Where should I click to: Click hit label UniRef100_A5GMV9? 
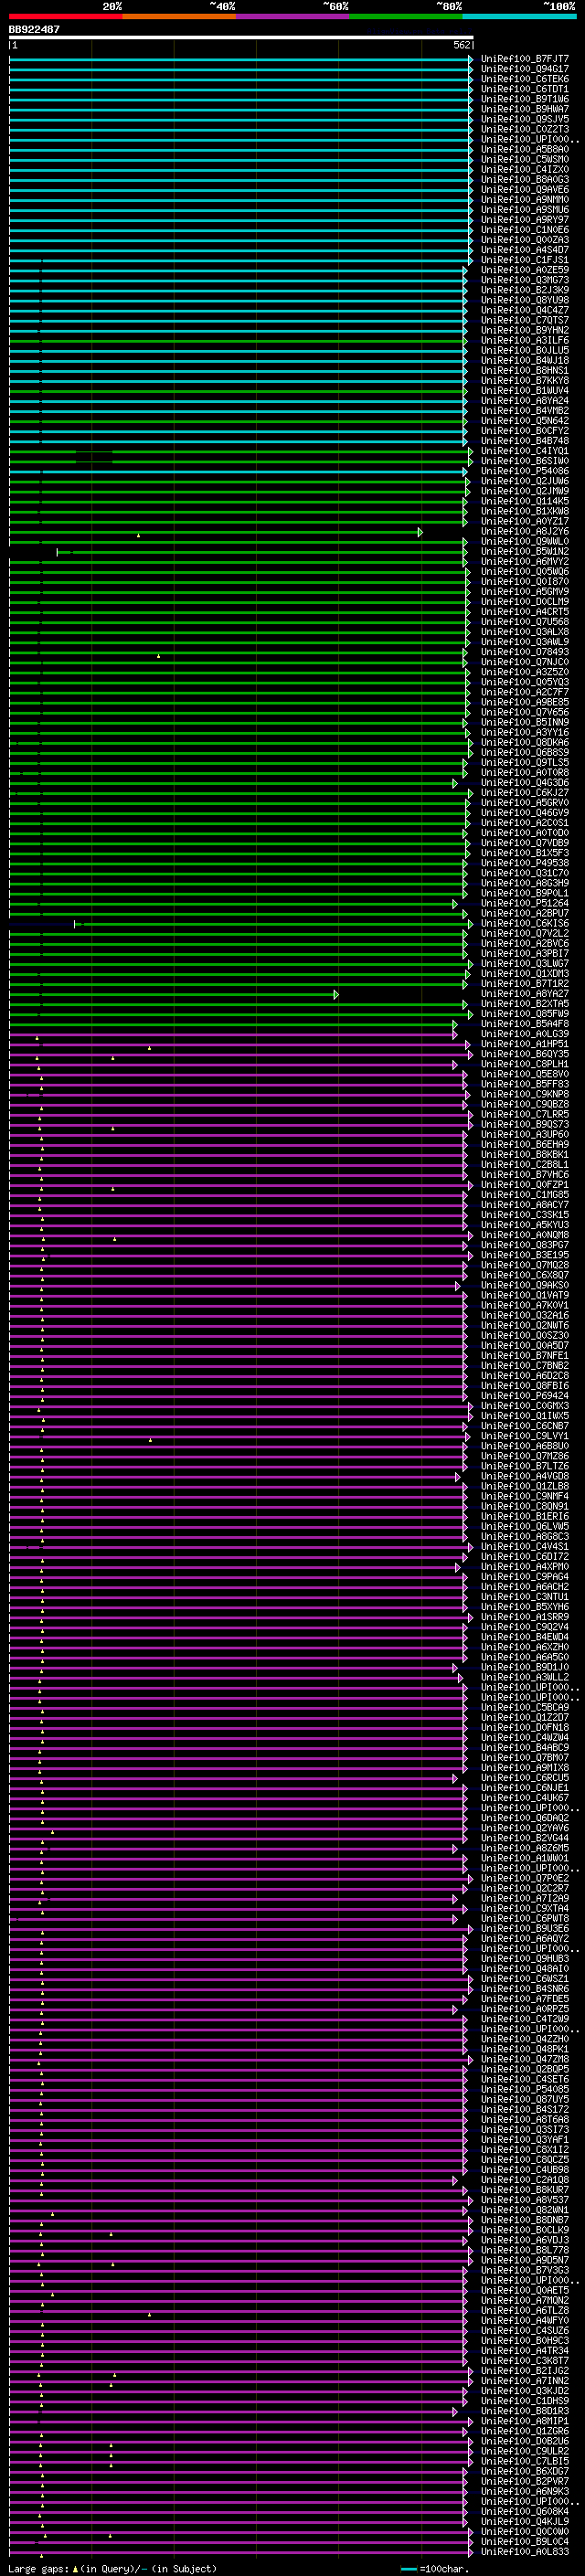[525, 592]
